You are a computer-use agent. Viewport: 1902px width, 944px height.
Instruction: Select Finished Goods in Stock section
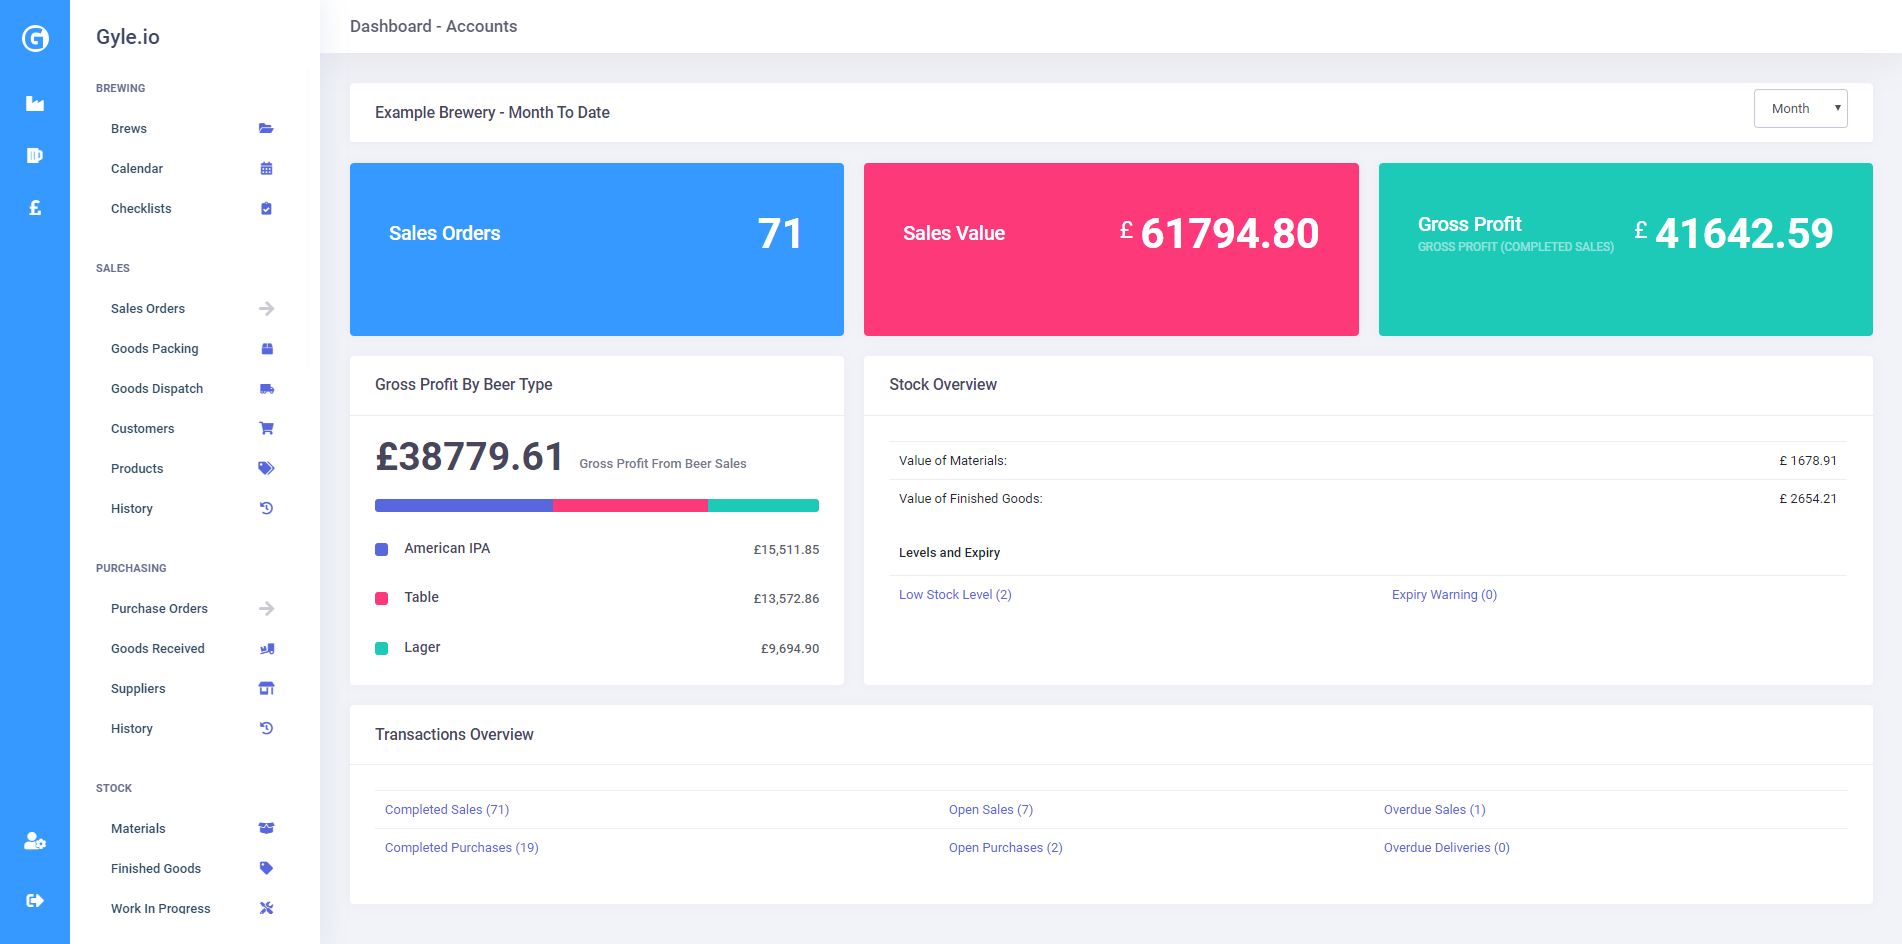156,869
